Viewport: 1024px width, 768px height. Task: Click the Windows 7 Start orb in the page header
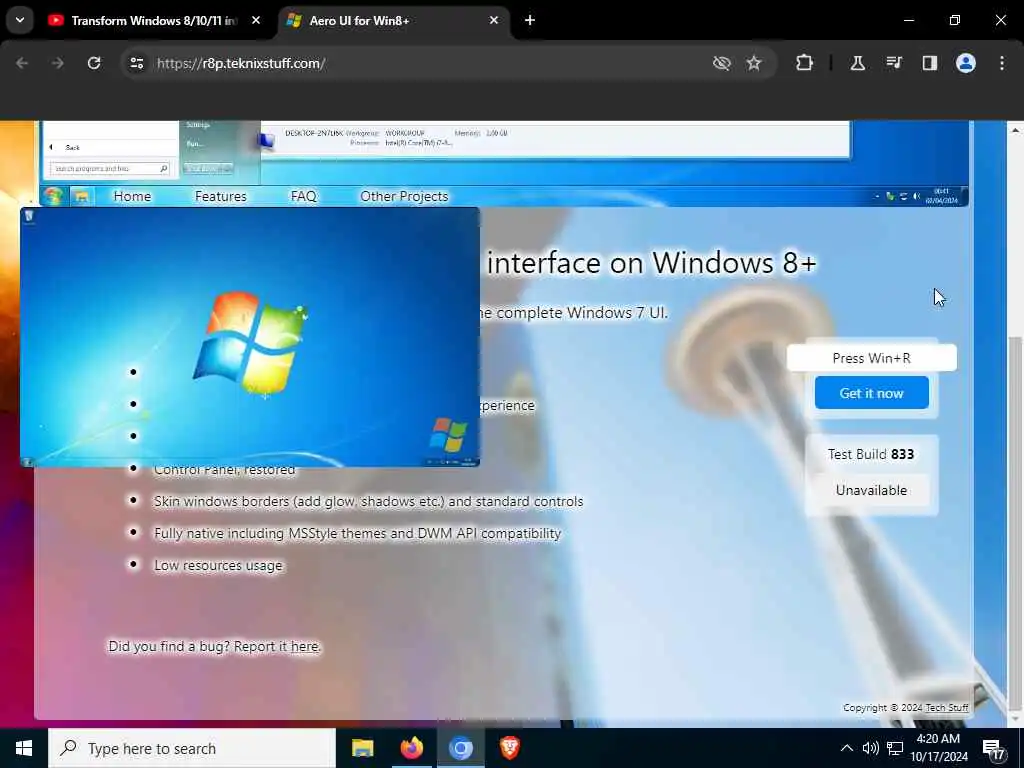point(53,196)
